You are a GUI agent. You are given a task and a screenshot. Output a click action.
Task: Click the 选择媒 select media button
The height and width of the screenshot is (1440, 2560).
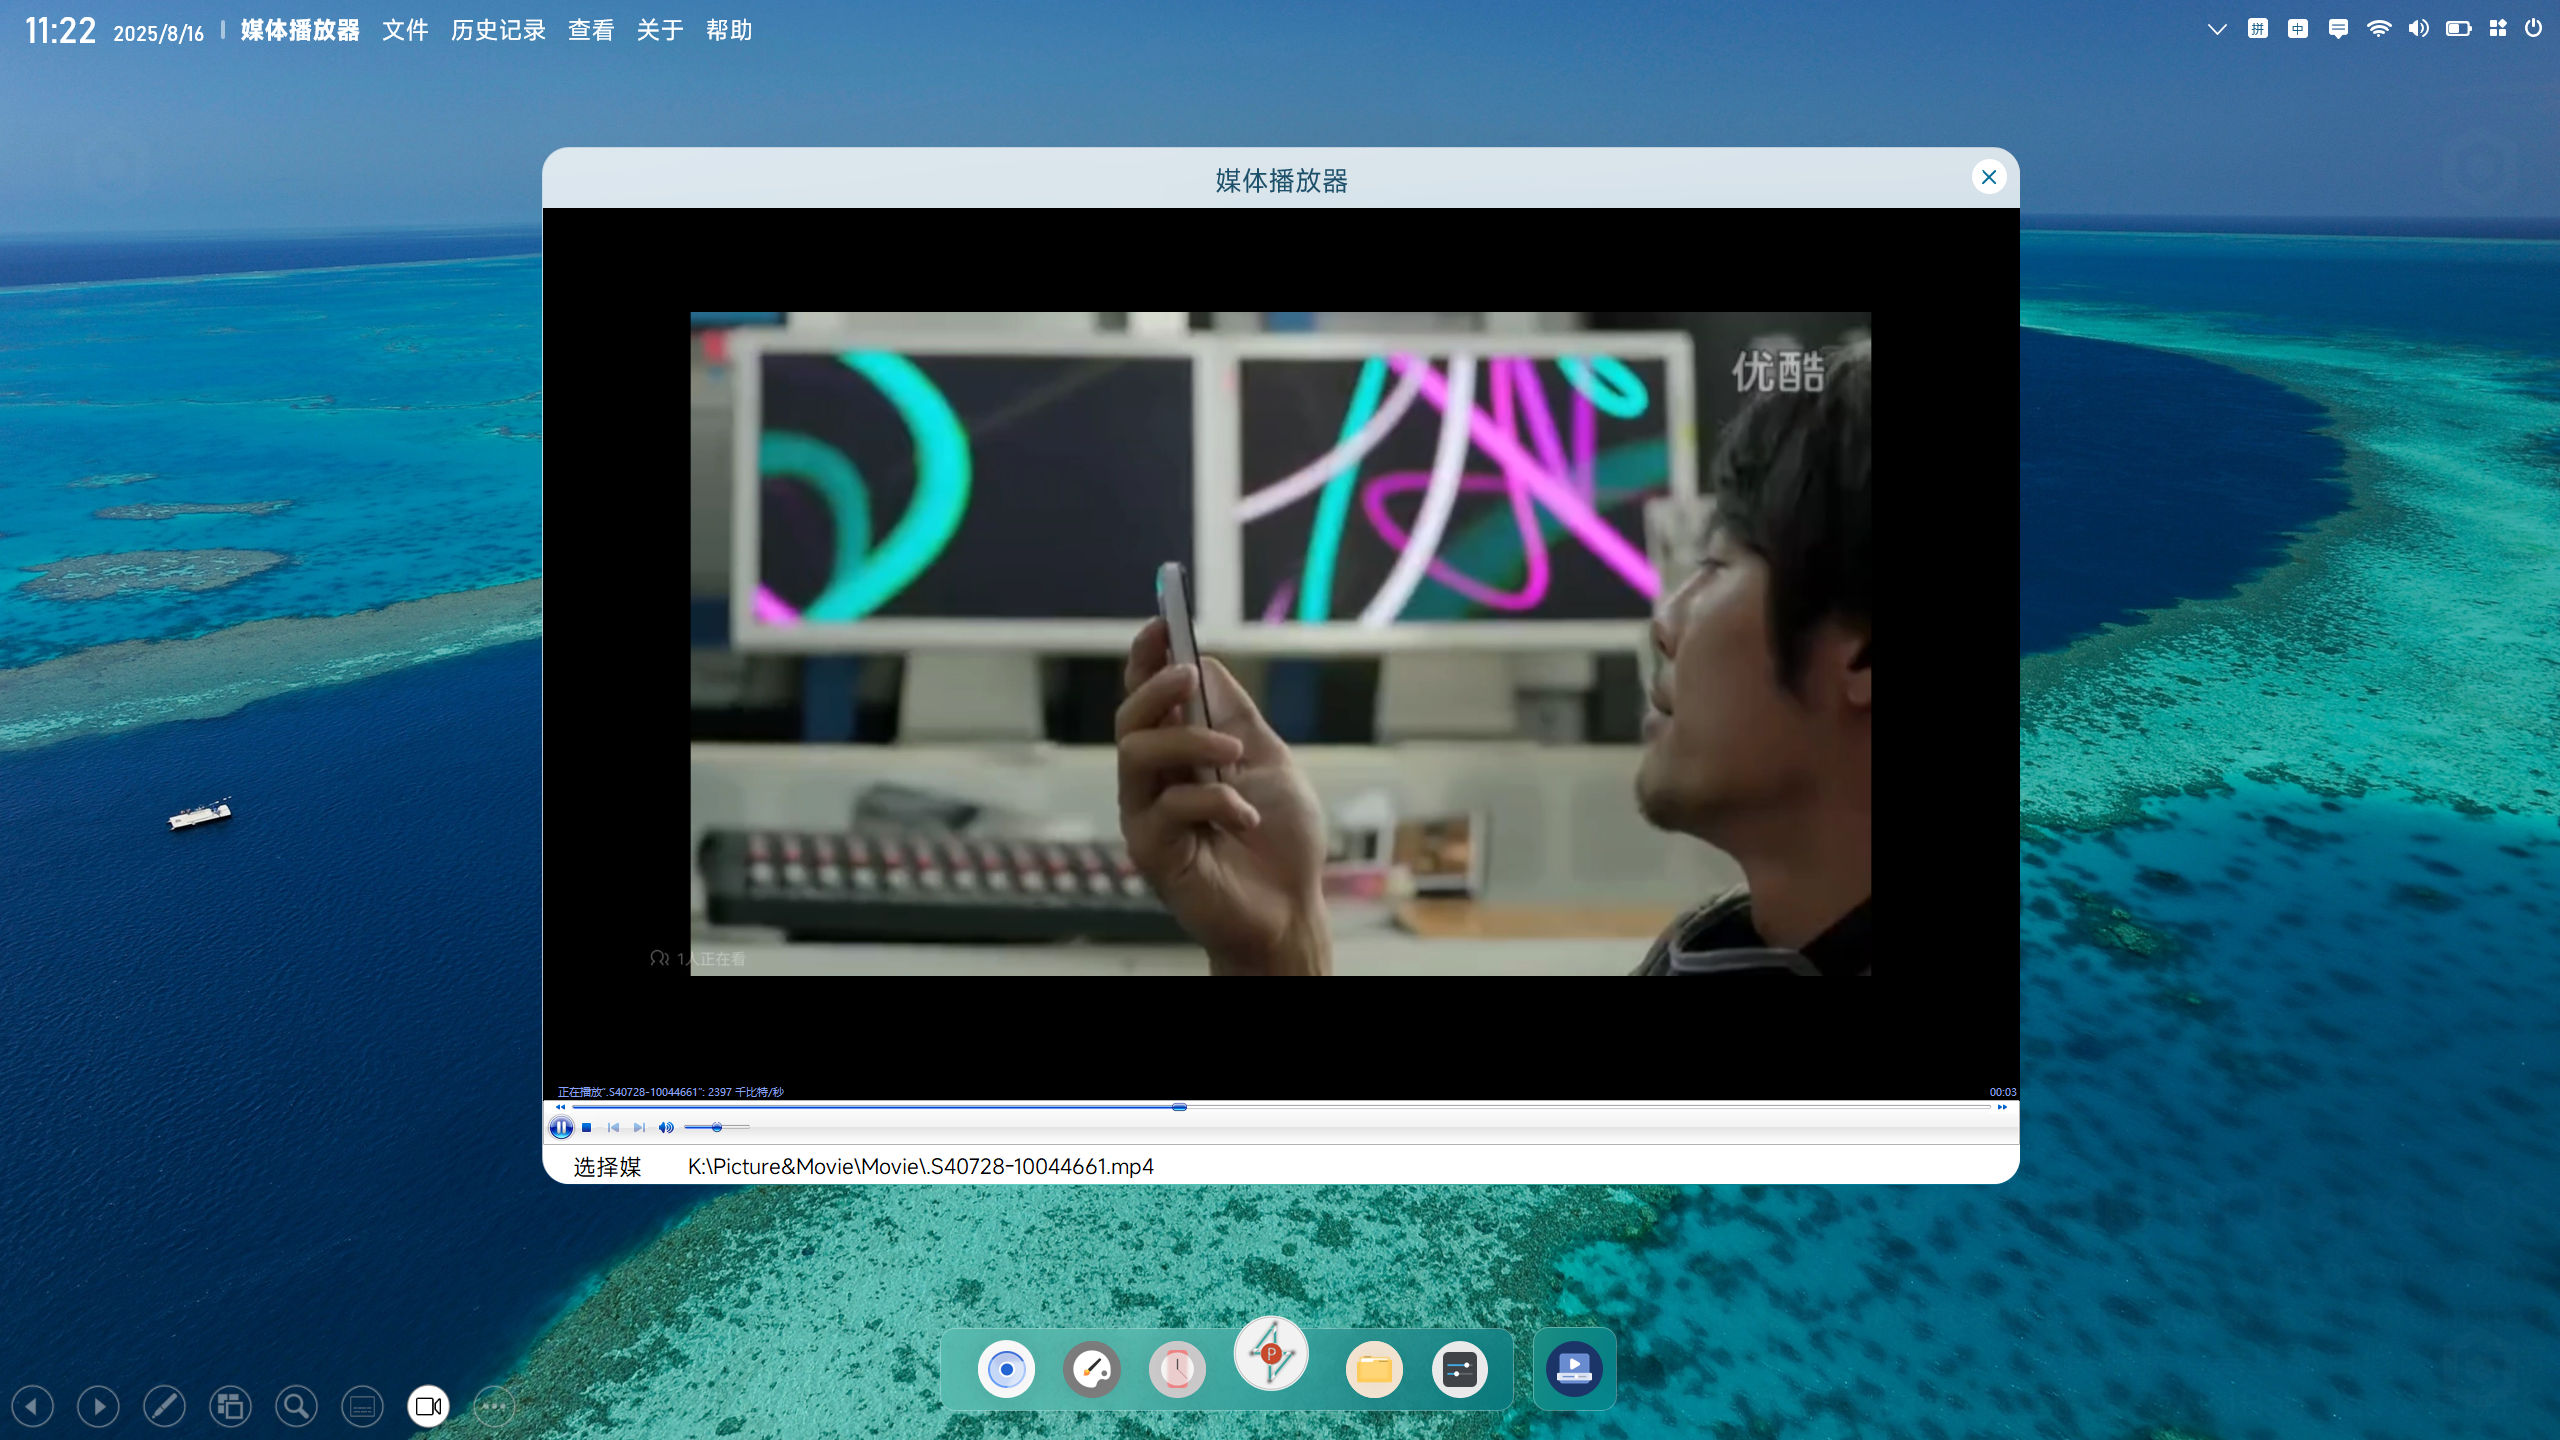pos(607,1166)
